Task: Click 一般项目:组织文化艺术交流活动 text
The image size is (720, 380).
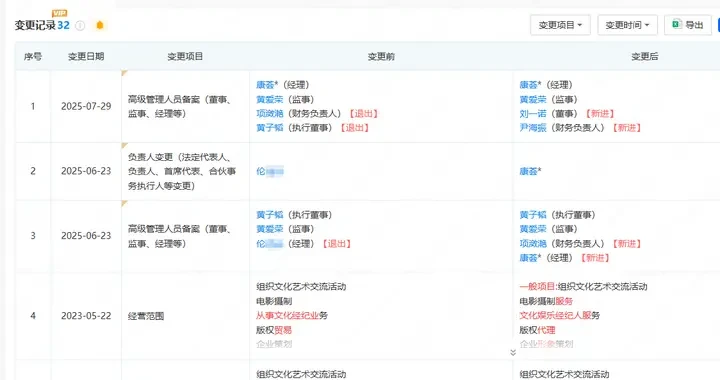Action: click(x=583, y=287)
